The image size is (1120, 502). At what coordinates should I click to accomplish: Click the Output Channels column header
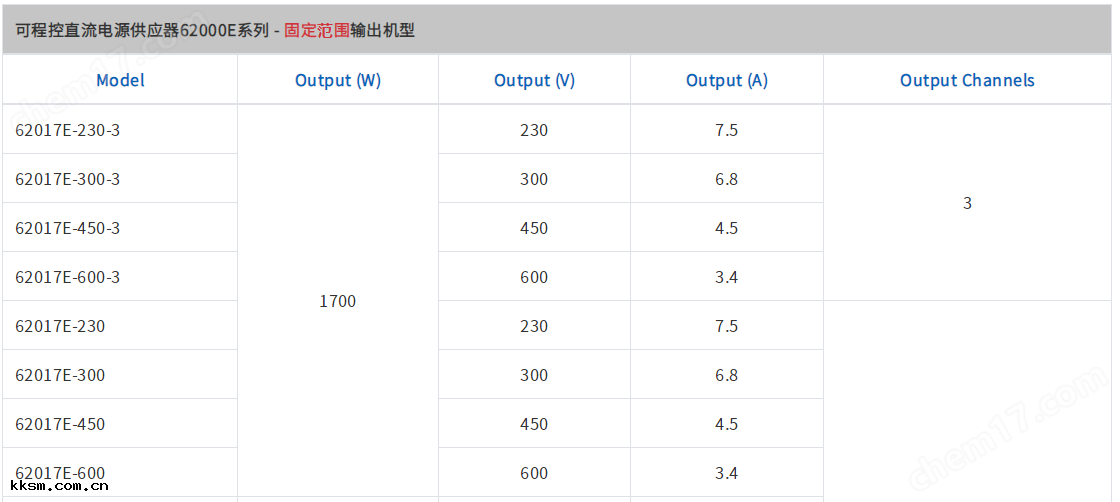pyautogui.click(x=967, y=80)
